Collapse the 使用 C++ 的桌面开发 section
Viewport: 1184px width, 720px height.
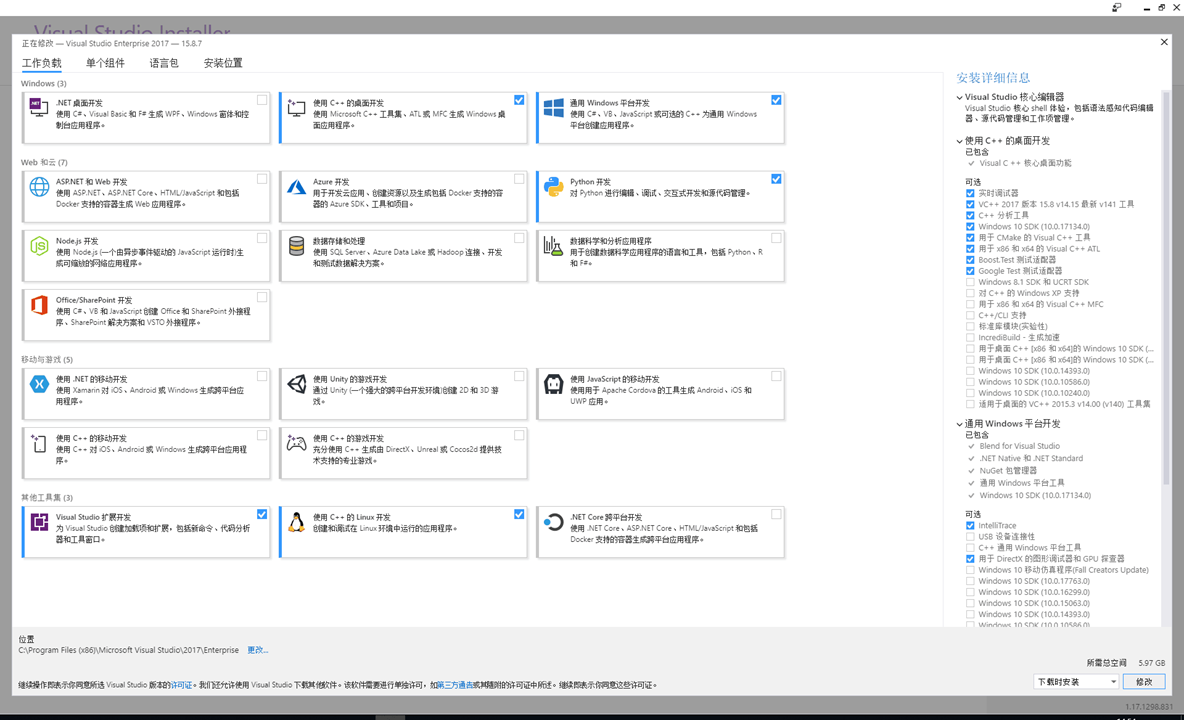coord(957,140)
